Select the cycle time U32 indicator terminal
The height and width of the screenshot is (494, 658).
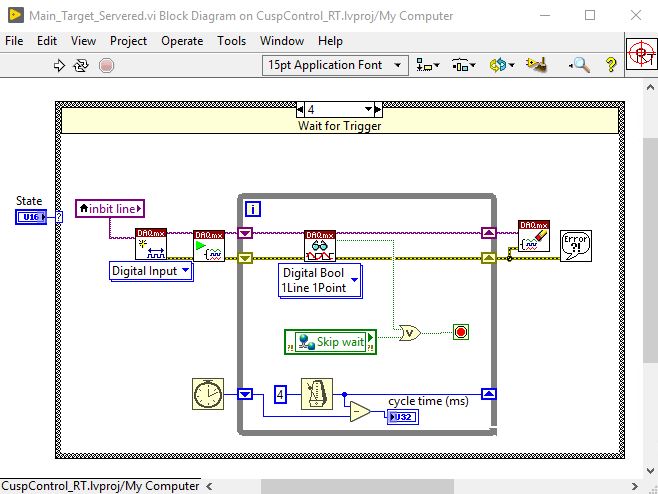[403, 418]
